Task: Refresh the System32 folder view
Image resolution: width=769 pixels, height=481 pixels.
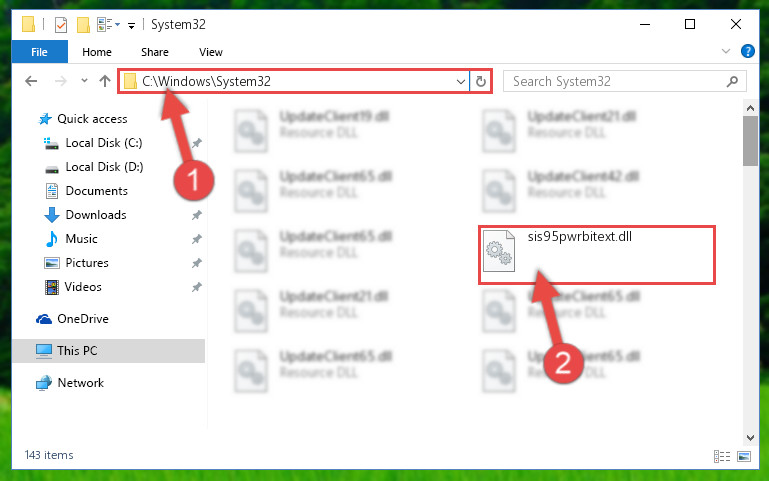Action: 481,81
